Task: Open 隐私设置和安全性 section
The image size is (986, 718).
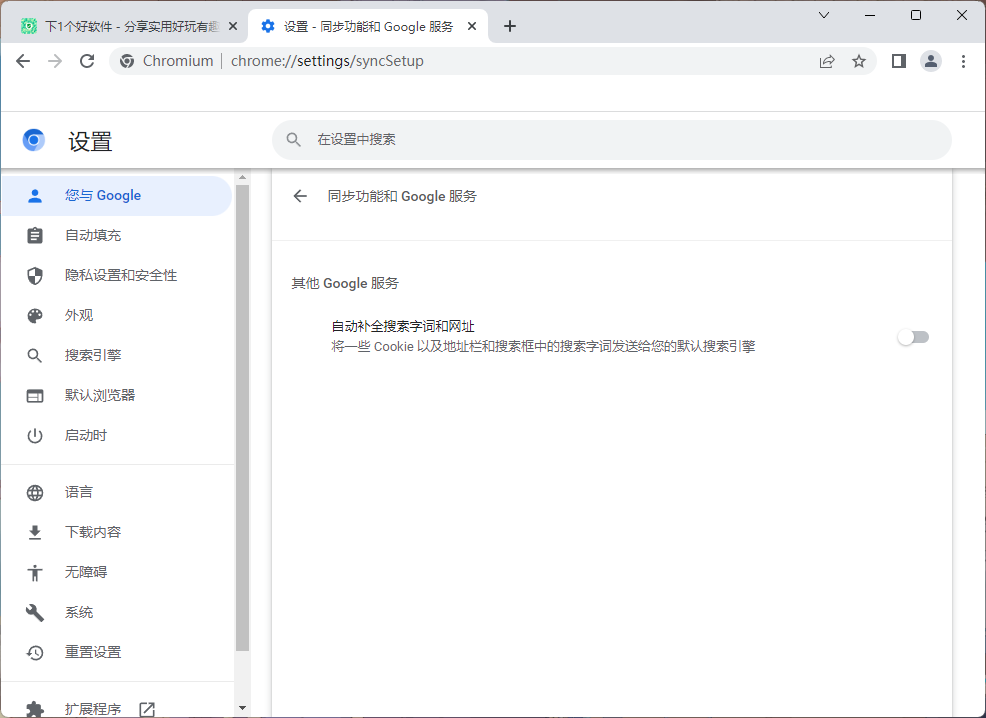Action: (117, 275)
